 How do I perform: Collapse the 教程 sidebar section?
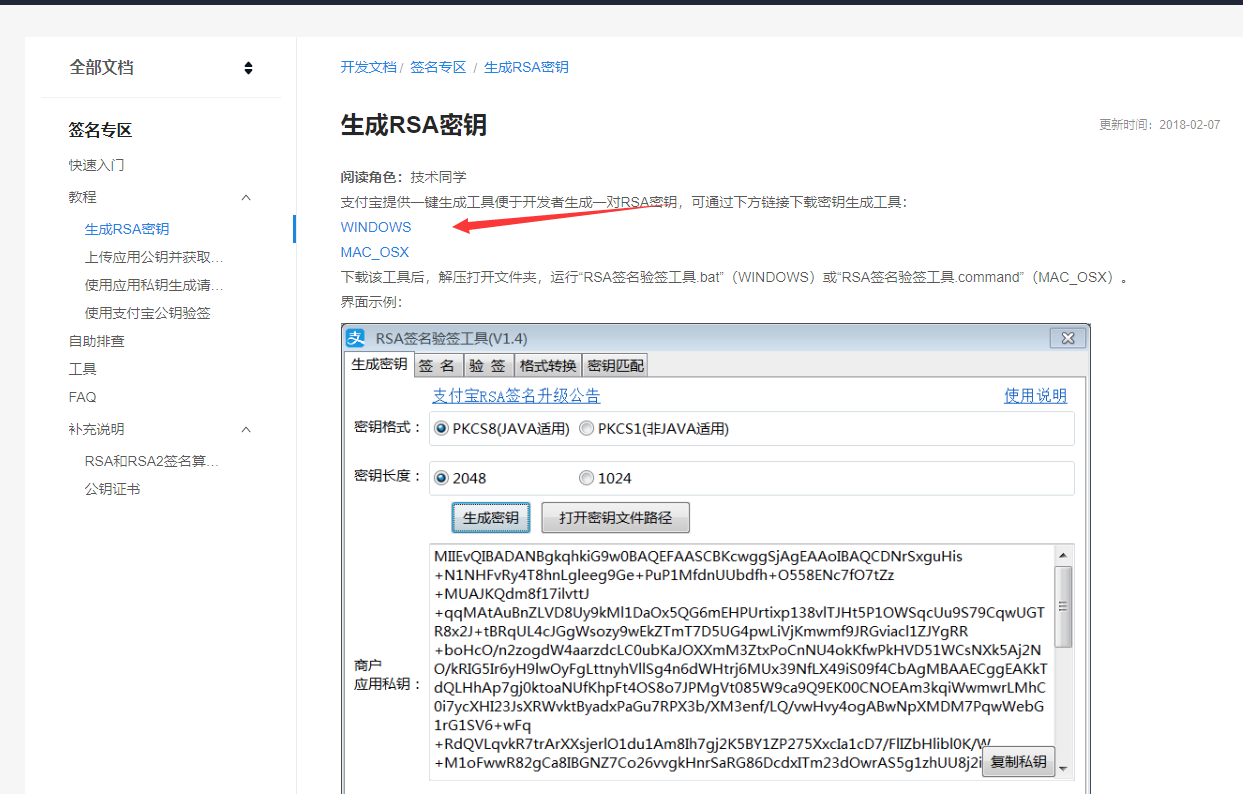(245, 197)
